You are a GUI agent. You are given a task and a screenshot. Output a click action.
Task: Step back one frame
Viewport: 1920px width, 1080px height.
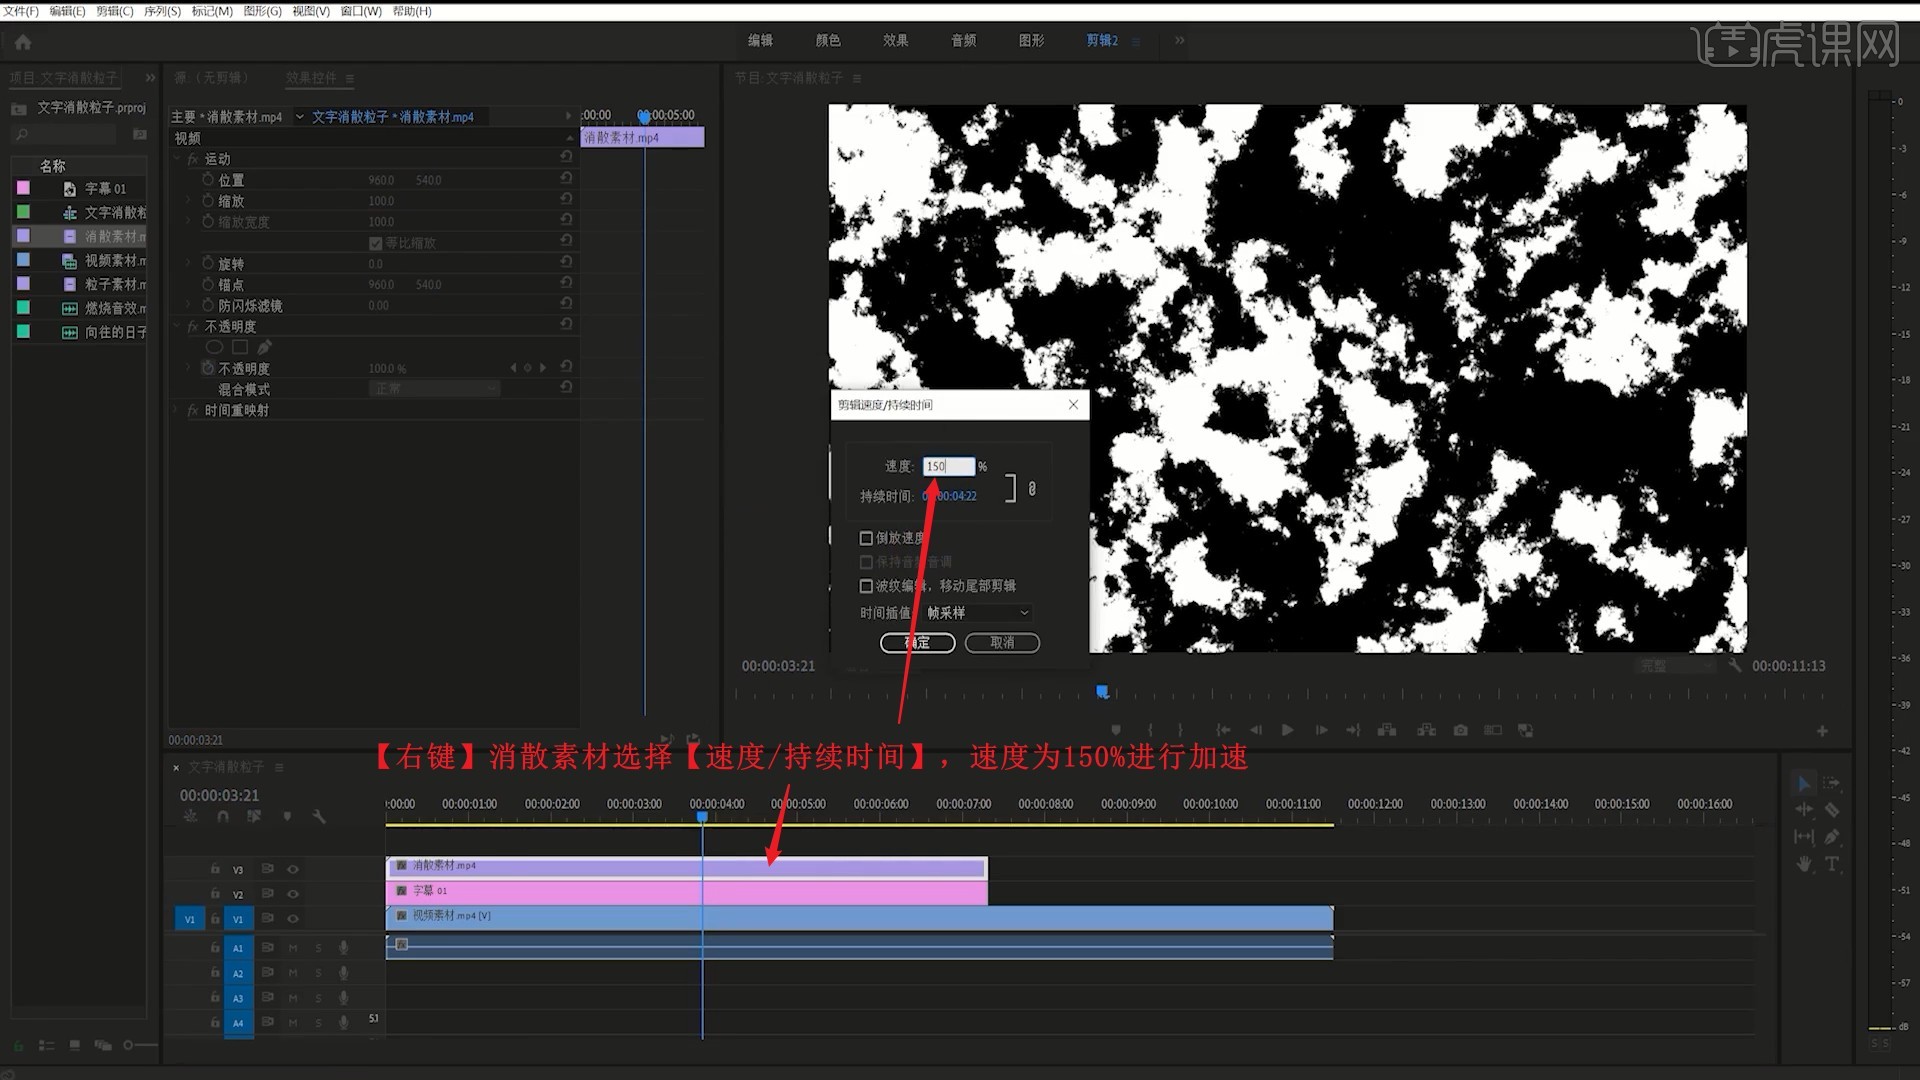[1256, 730]
